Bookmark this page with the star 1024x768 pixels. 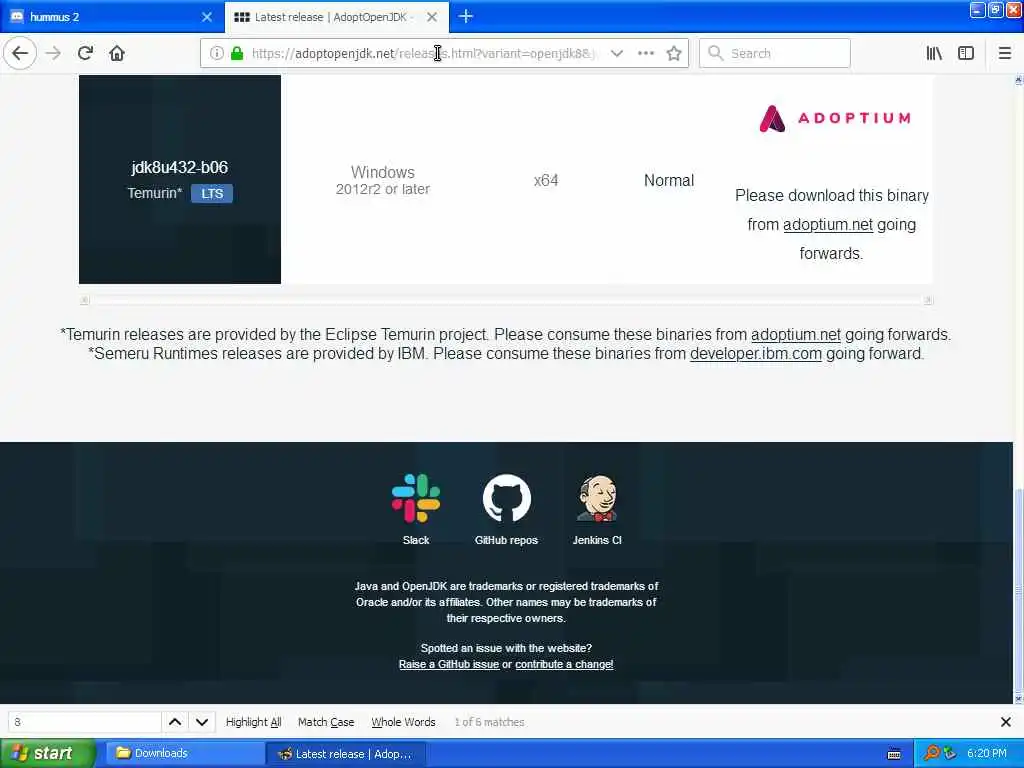pyautogui.click(x=674, y=53)
